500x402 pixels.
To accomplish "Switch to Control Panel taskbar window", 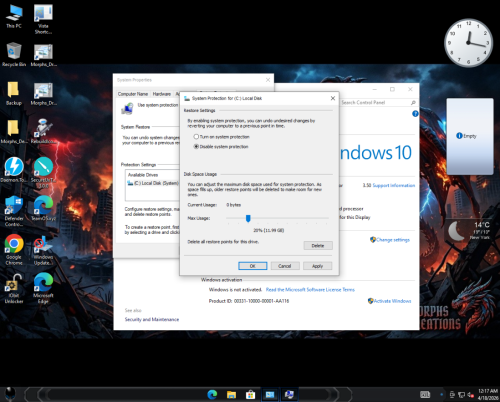I will [x=270, y=395].
